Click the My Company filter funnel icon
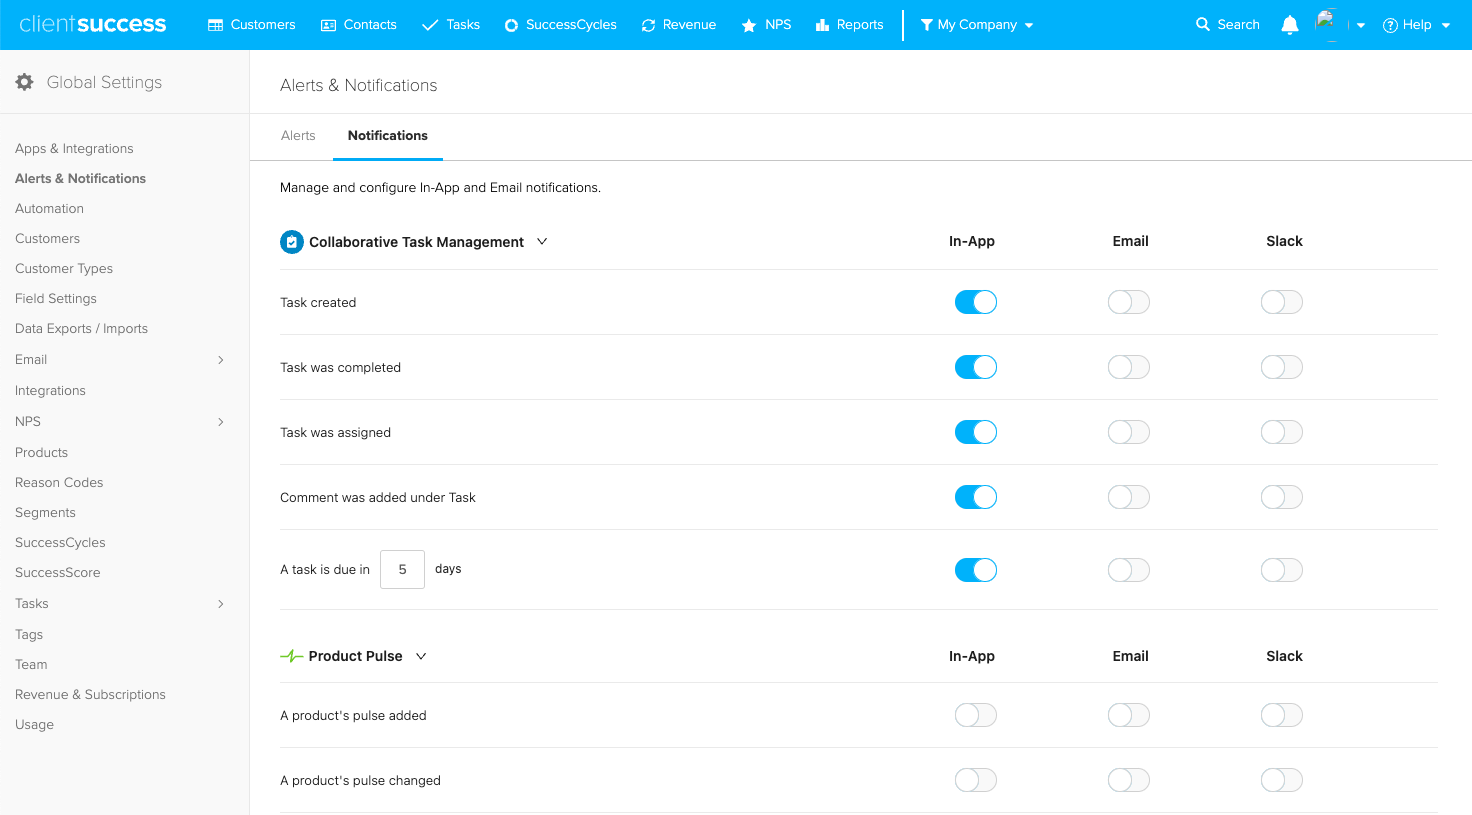The height and width of the screenshot is (815, 1472). (x=927, y=25)
